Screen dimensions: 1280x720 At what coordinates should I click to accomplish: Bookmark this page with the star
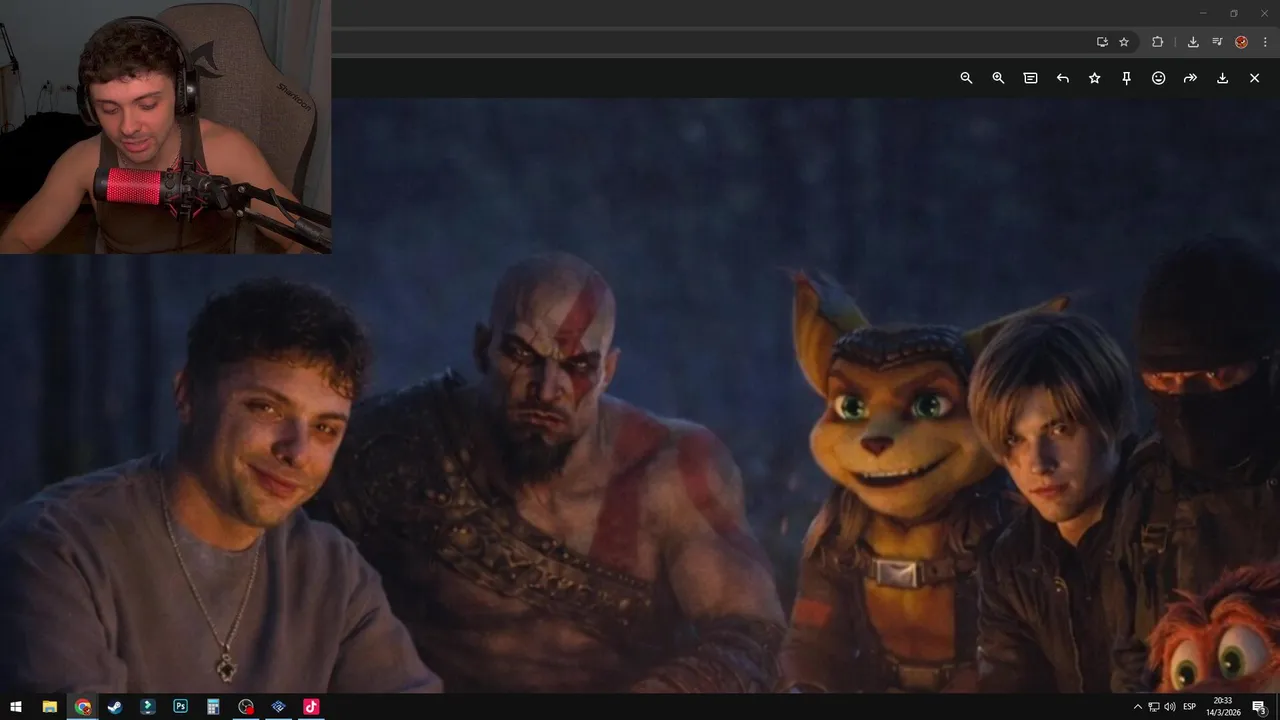coord(1124,42)
